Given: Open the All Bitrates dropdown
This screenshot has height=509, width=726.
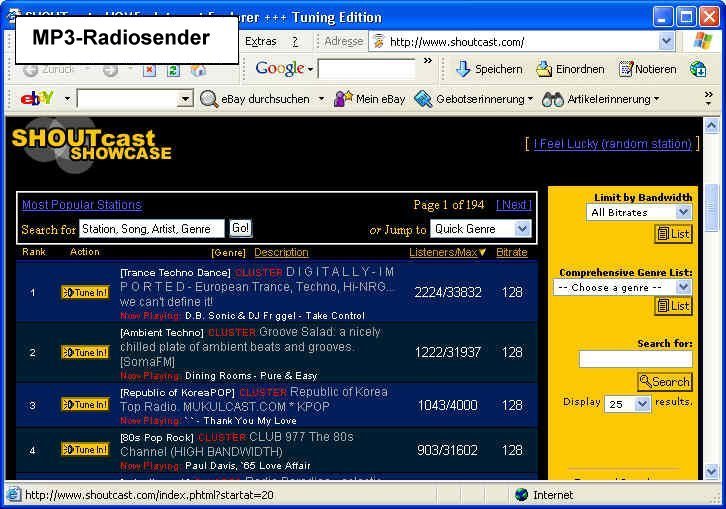Looking at the screenshot, I should coord(638,213).
